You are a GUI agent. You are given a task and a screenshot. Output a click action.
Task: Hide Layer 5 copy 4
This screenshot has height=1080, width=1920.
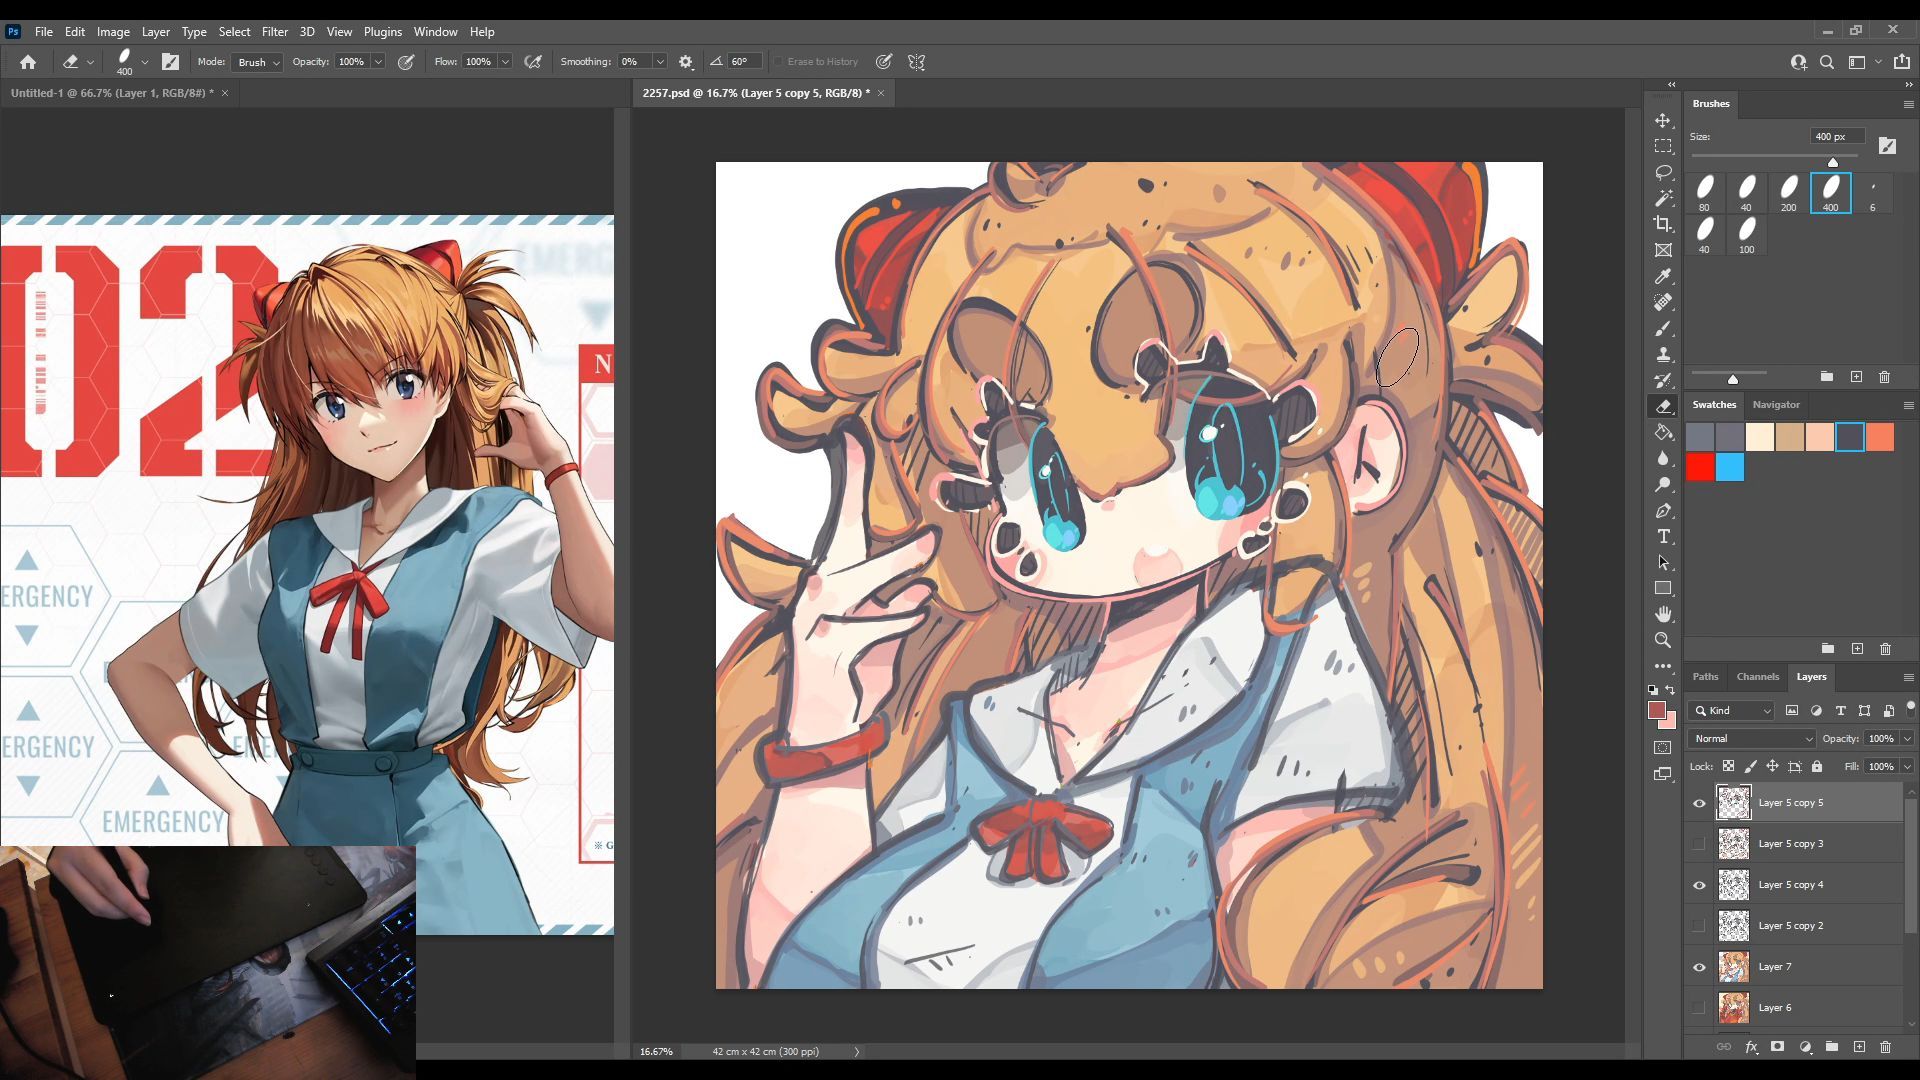(1699, 885)
